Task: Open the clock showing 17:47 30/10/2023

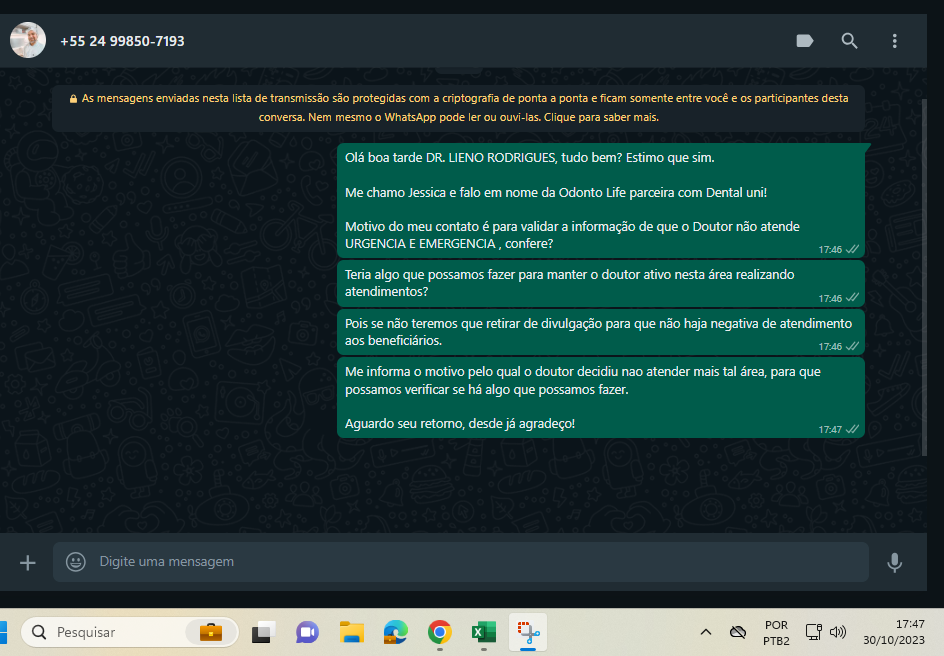Action: click(x=894, y=632)
